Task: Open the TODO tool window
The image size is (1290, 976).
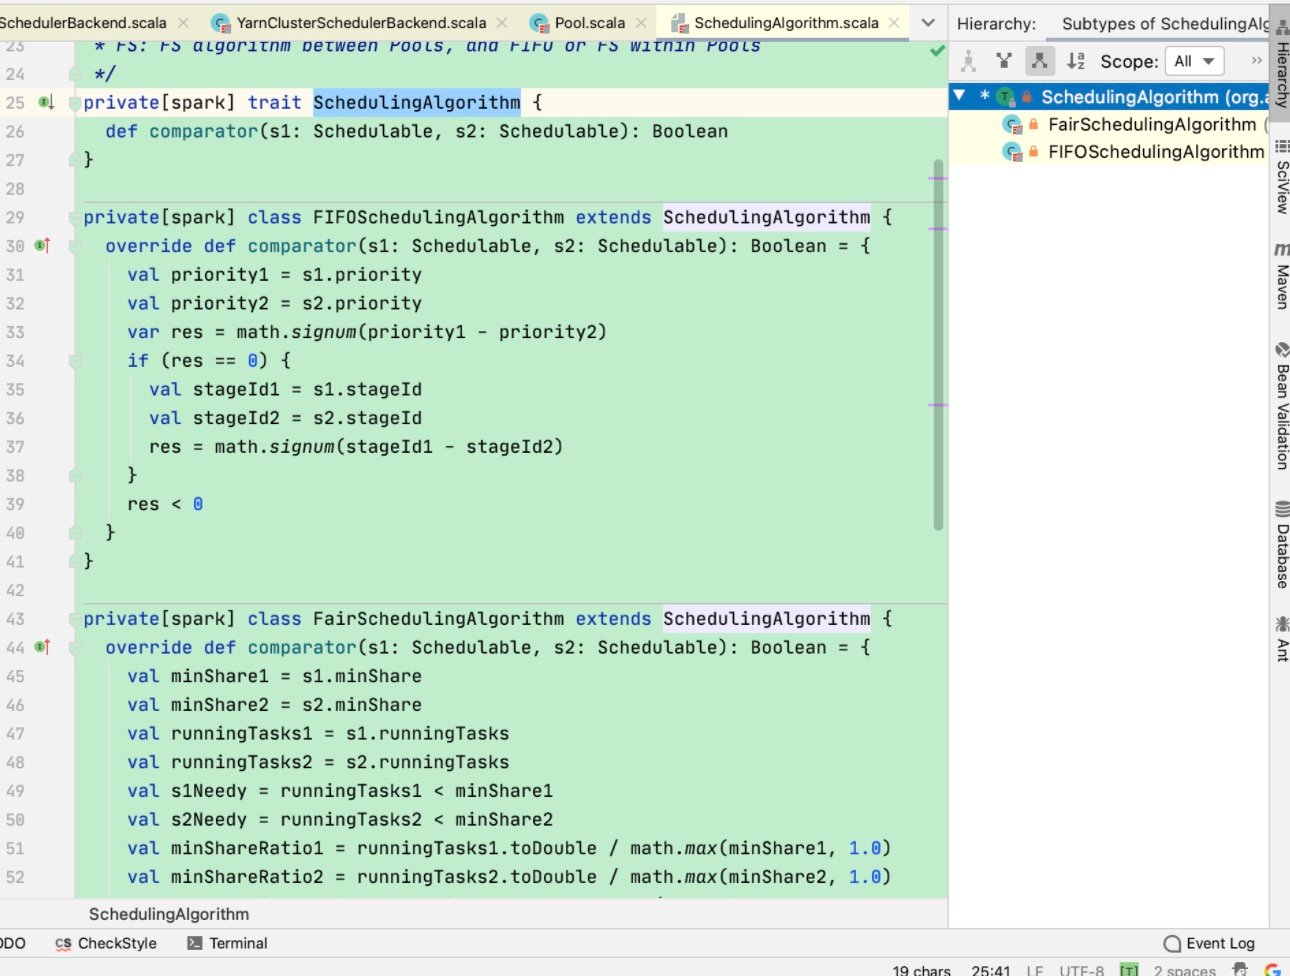Action: 12,943
